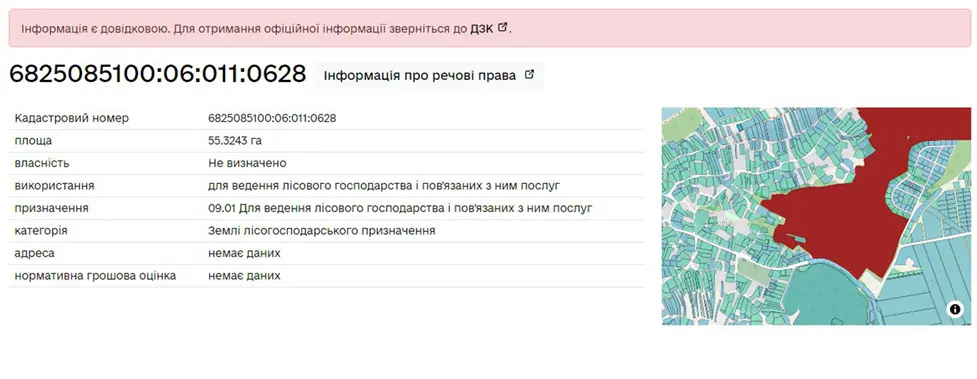This screenshot has height=379, width=977.
Task: Click the власність value Не визначено
Action: [x=247, y=163]
